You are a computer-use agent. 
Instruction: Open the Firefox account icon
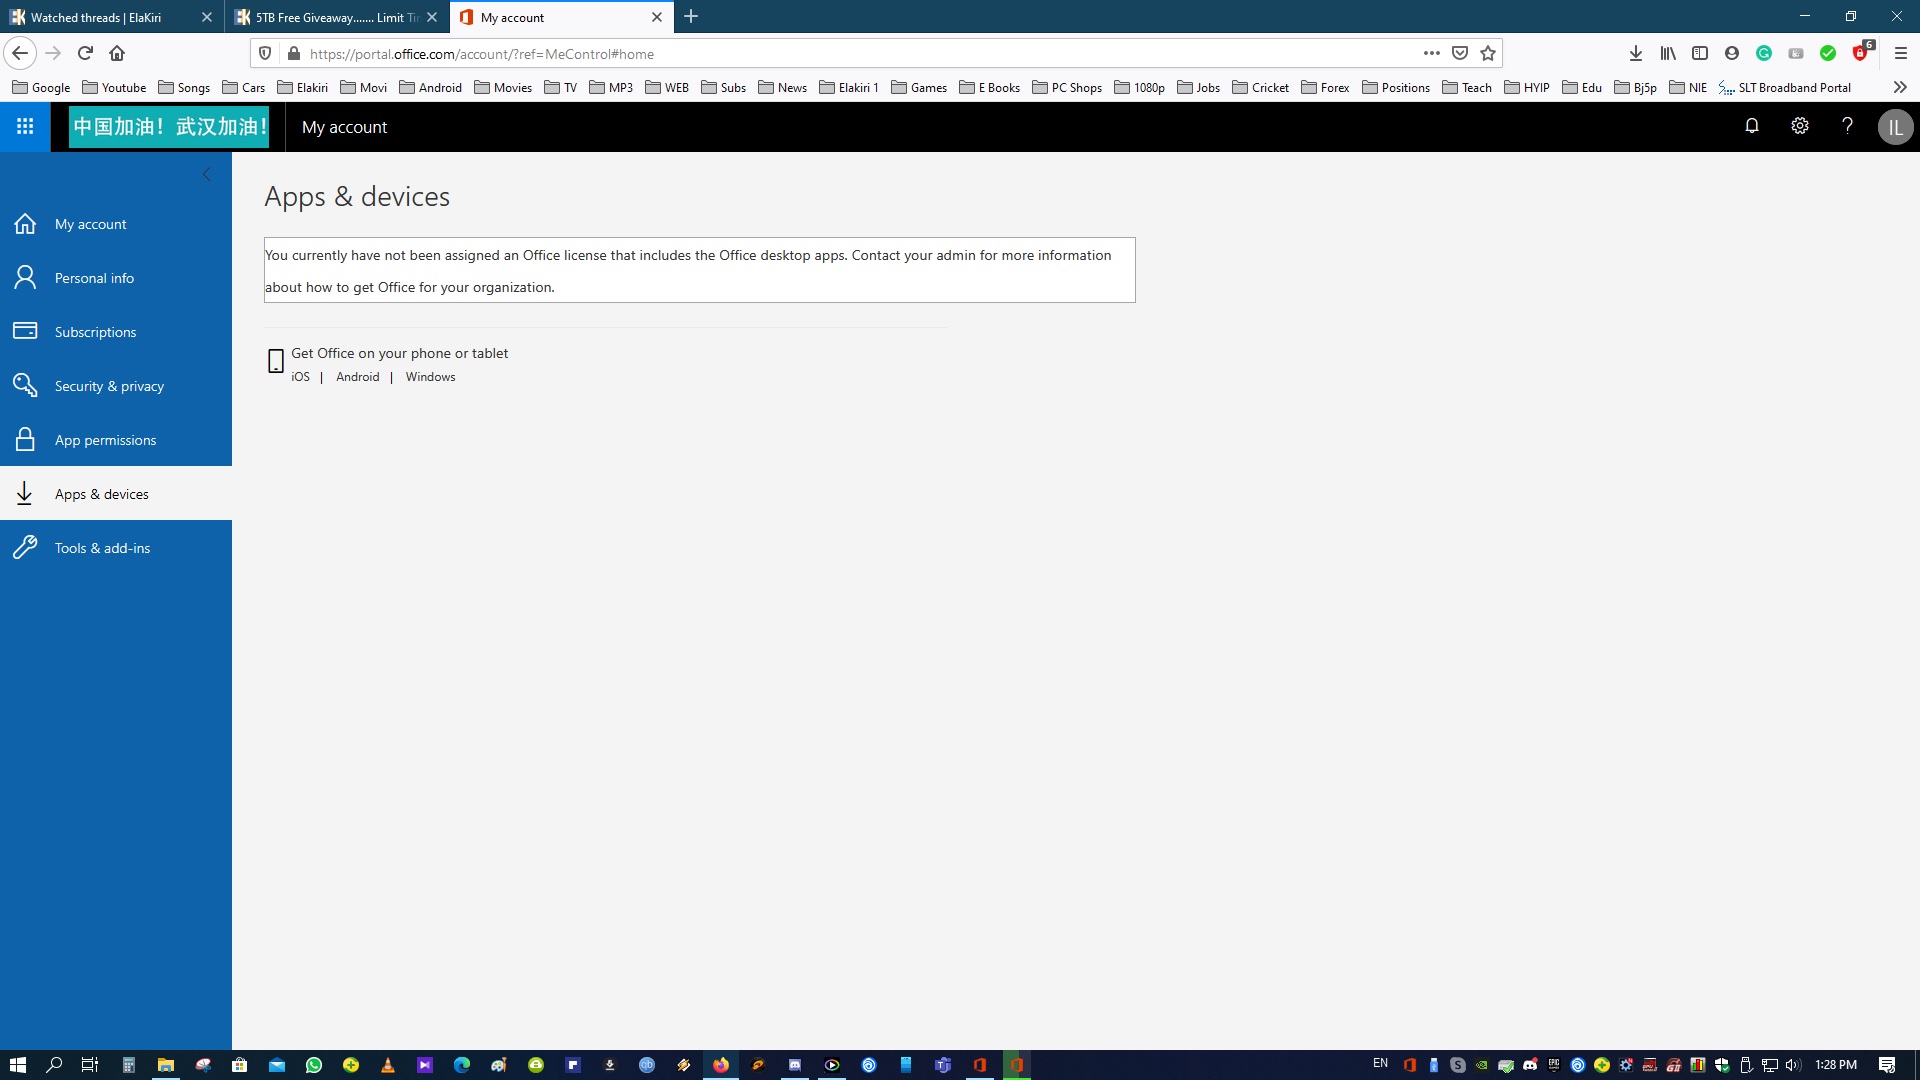[x=1732, y=53]
